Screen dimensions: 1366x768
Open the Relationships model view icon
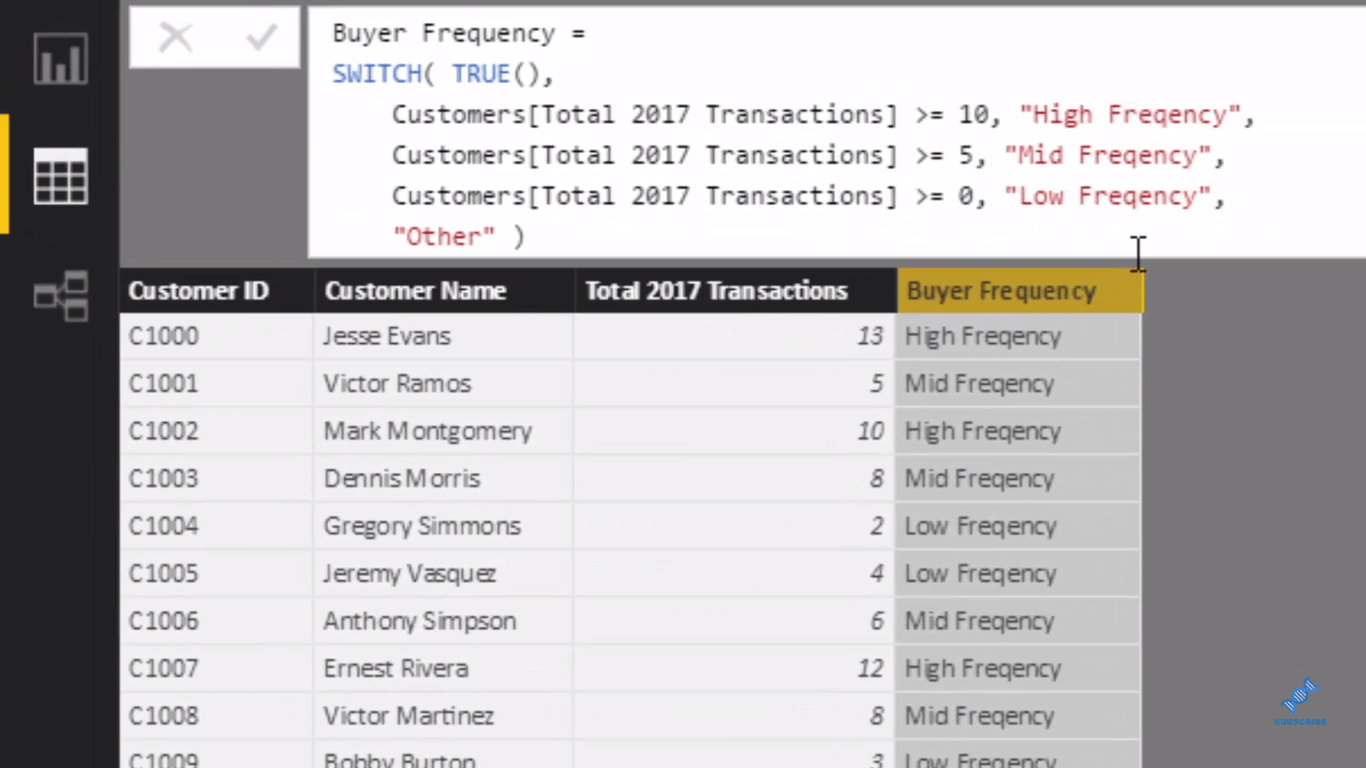[x=60, y=296]
